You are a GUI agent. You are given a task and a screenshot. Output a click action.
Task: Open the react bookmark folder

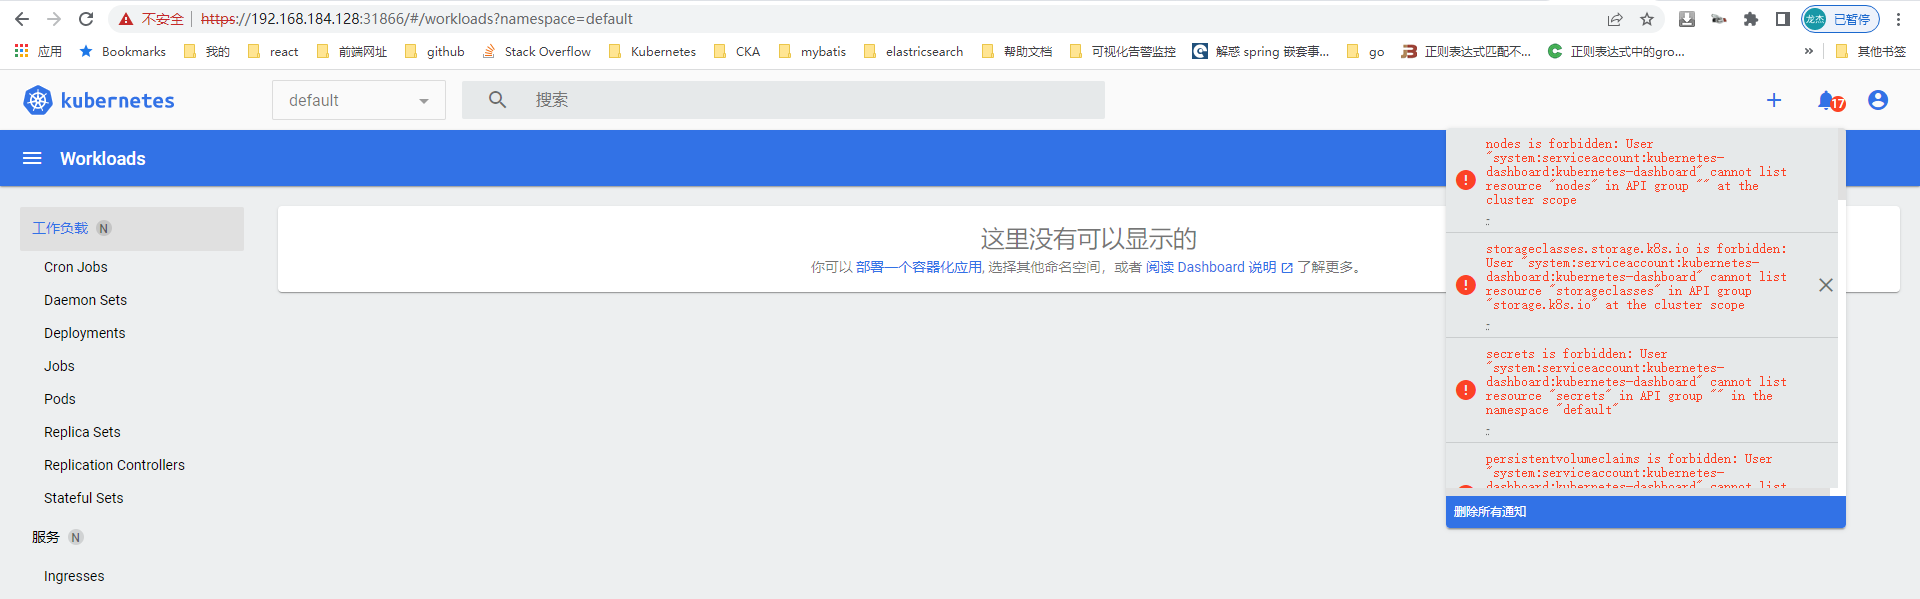click(273, 51)
